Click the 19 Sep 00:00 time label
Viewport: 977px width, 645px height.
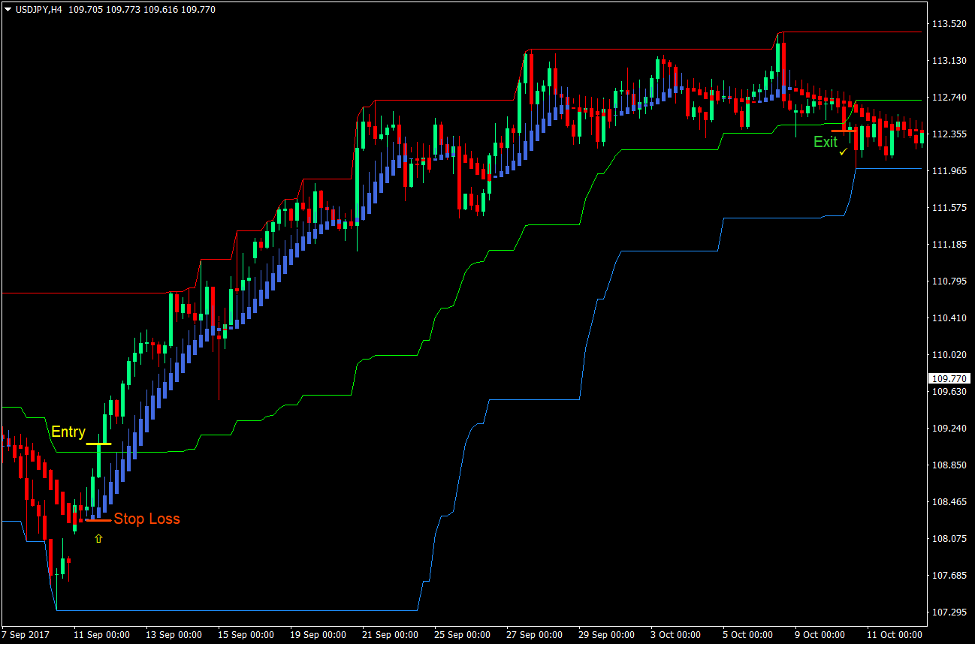[x=318, y=635]
